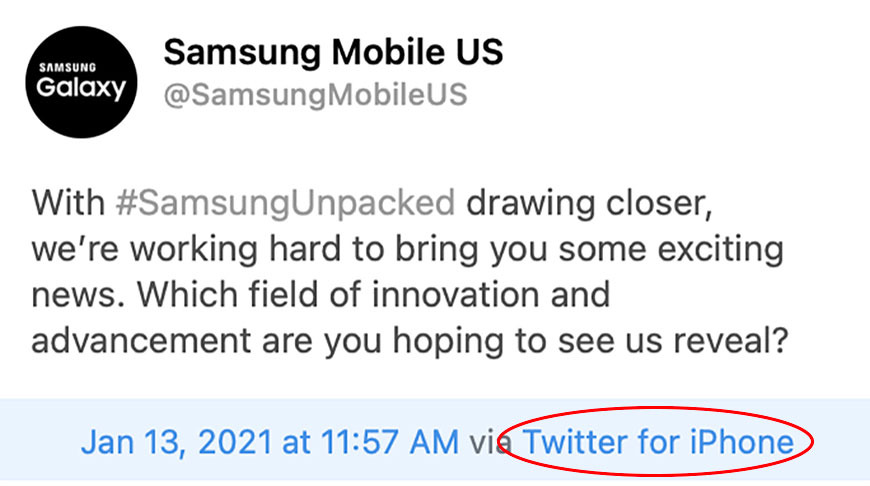Click the line ending 'see us reveal?'
This screenshot has width=870, height=486.
[411, 342]
